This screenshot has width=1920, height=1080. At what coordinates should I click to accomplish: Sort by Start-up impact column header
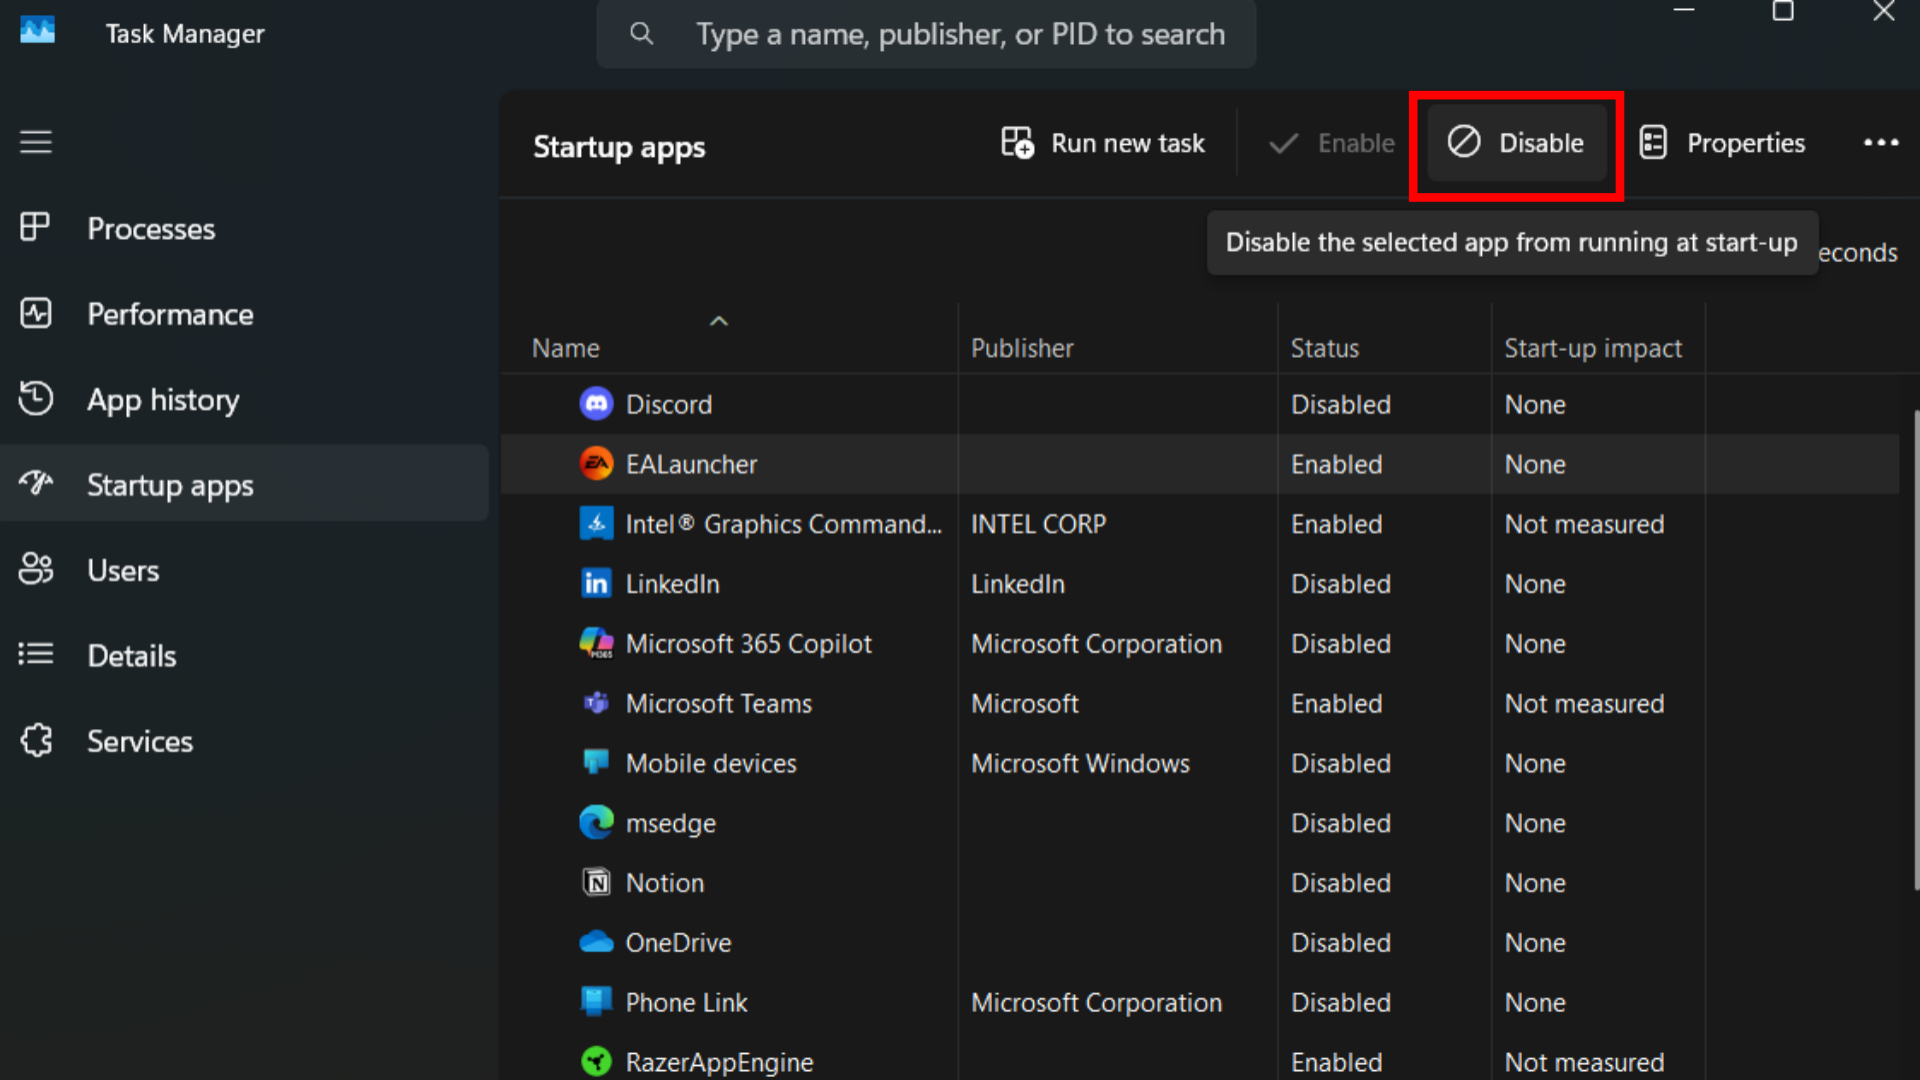[1593, 348]
